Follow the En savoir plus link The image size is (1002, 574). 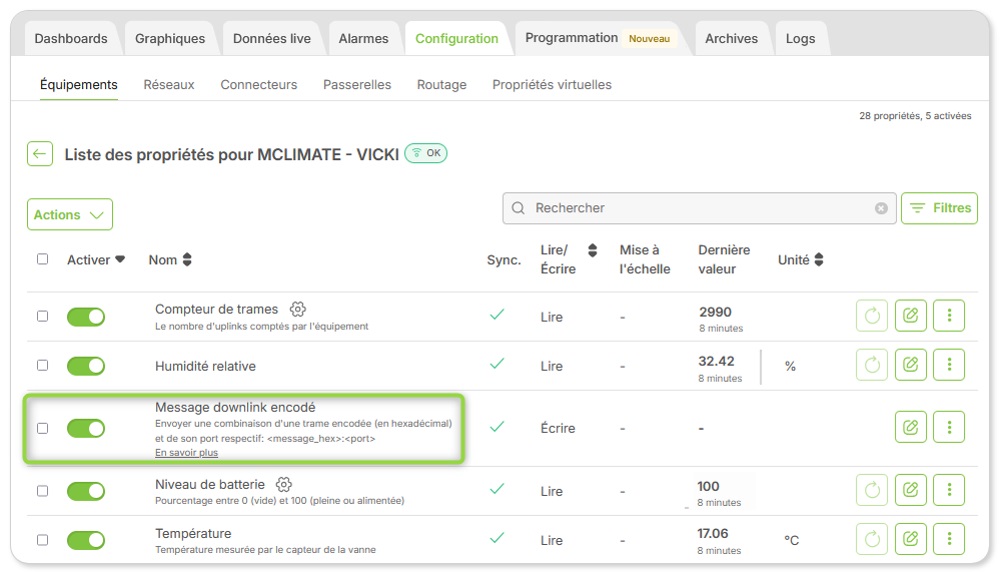coord(186,453)
